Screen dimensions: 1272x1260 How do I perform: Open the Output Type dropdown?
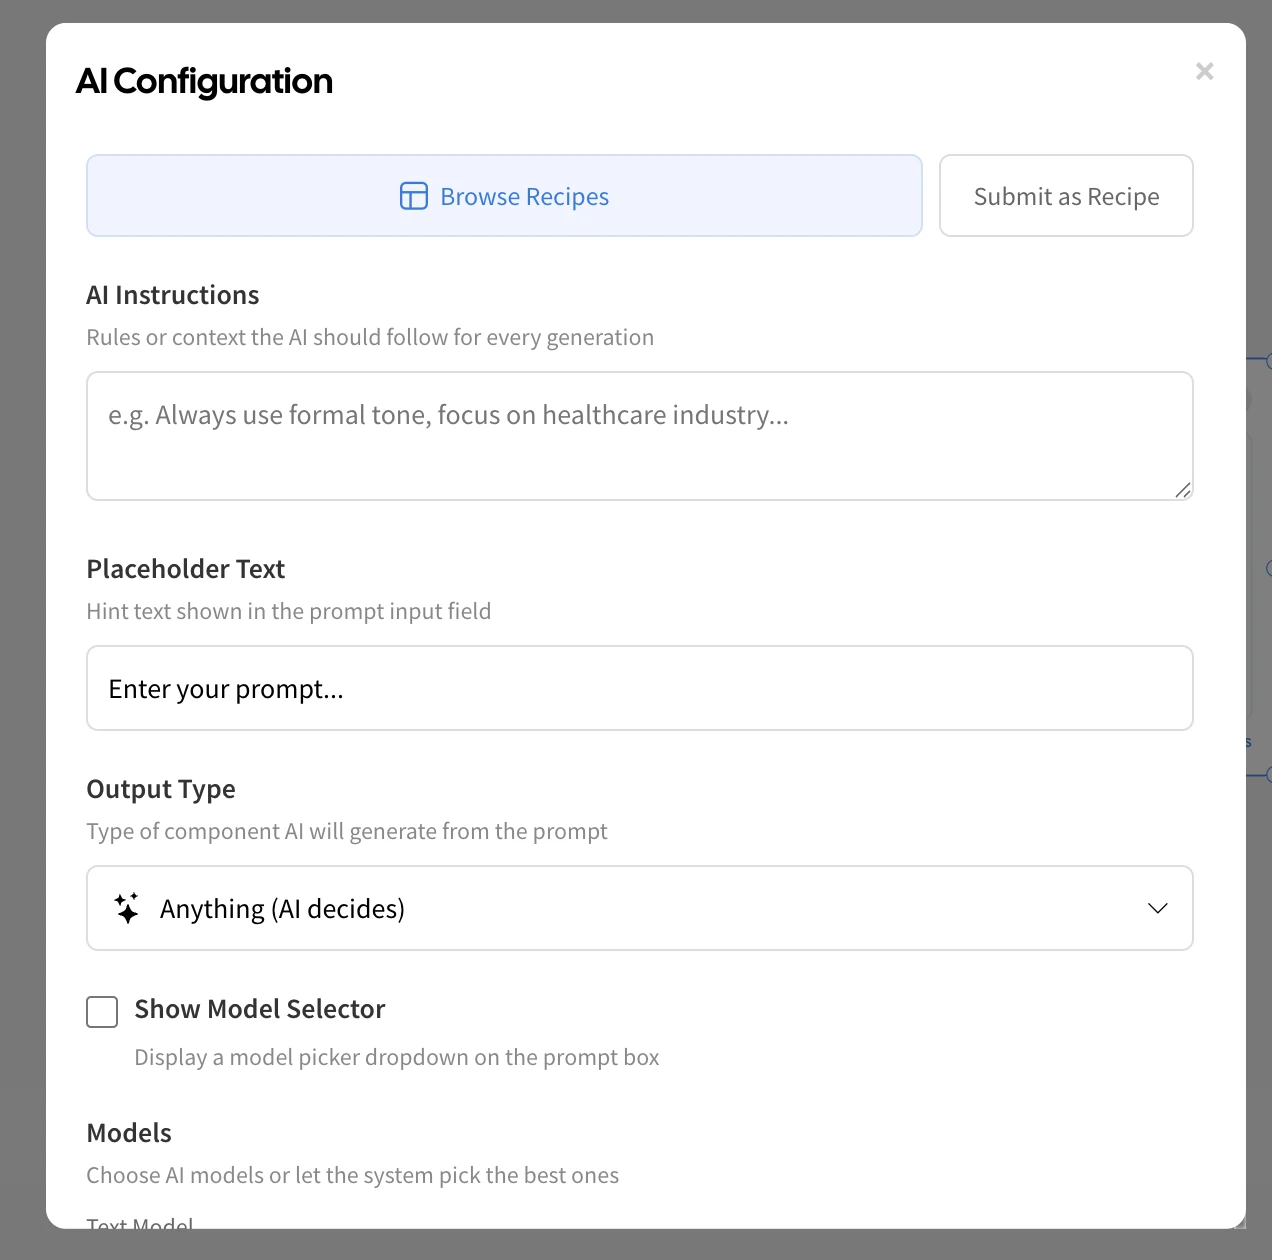[640, 908]
